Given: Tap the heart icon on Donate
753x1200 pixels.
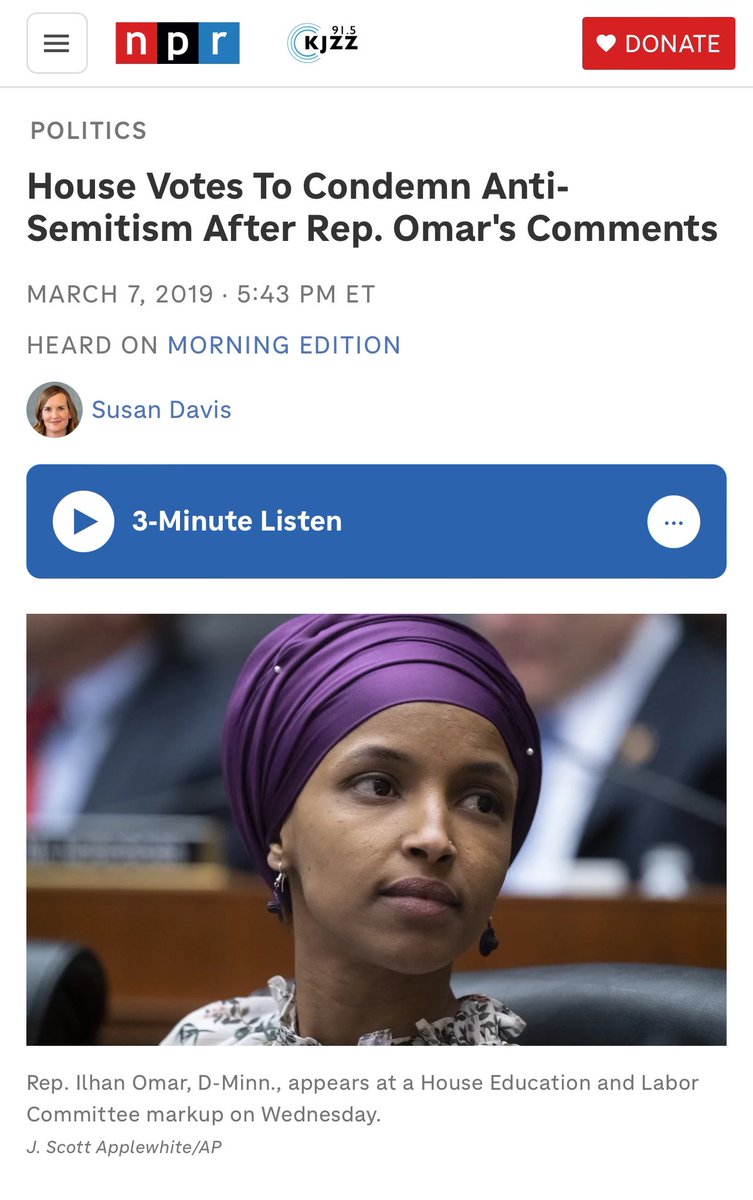Looking at the screenshot, I should point(606,44).
